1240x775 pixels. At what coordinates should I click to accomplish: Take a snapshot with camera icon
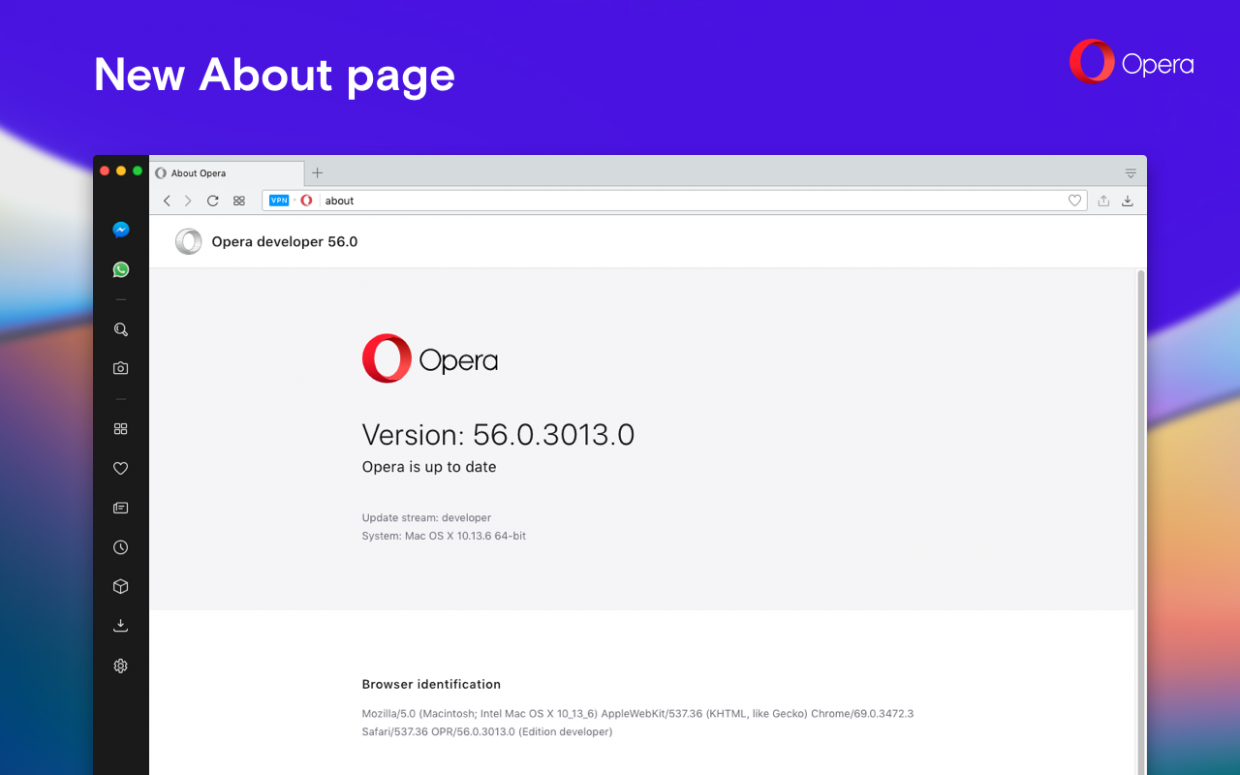pyautogui.click(x=121, y=368)
